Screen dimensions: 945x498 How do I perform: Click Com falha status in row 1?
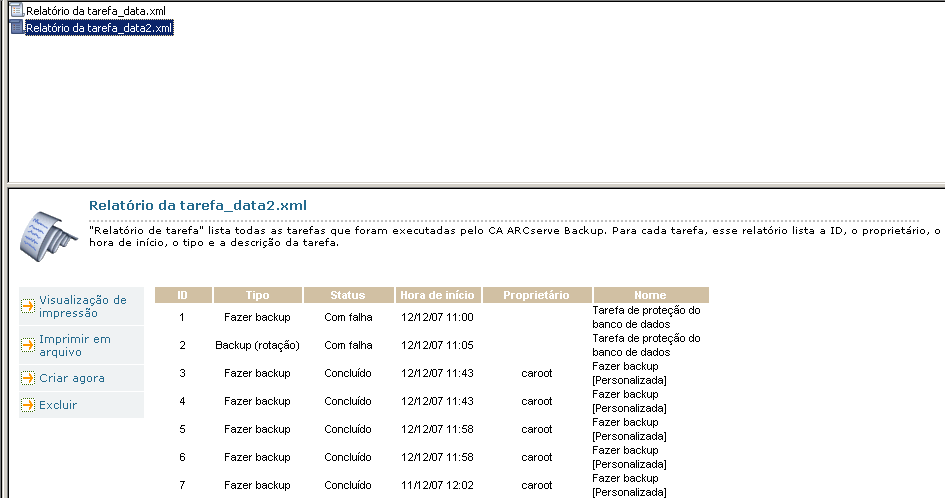pyautogui.click(x=348, y=317)
